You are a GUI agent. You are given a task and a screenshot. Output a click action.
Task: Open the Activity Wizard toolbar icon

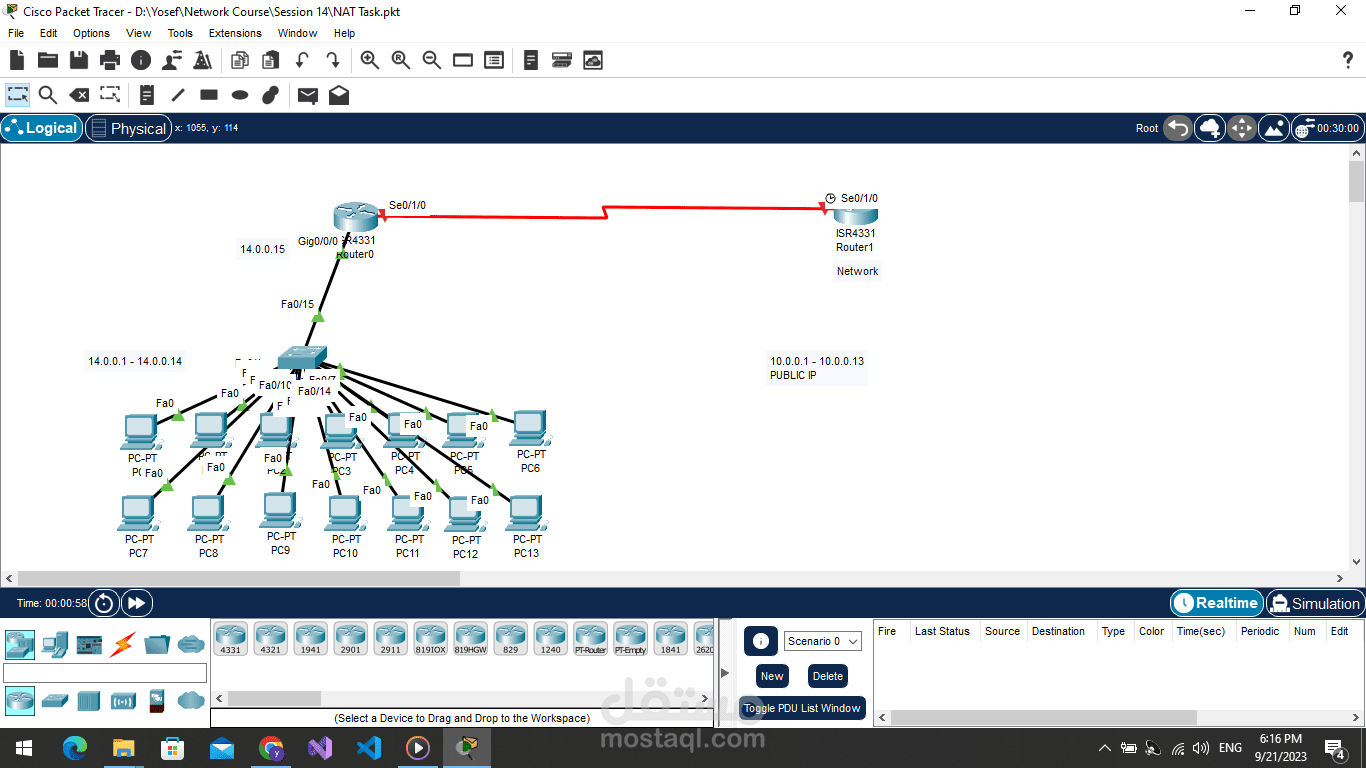point(203,61)
